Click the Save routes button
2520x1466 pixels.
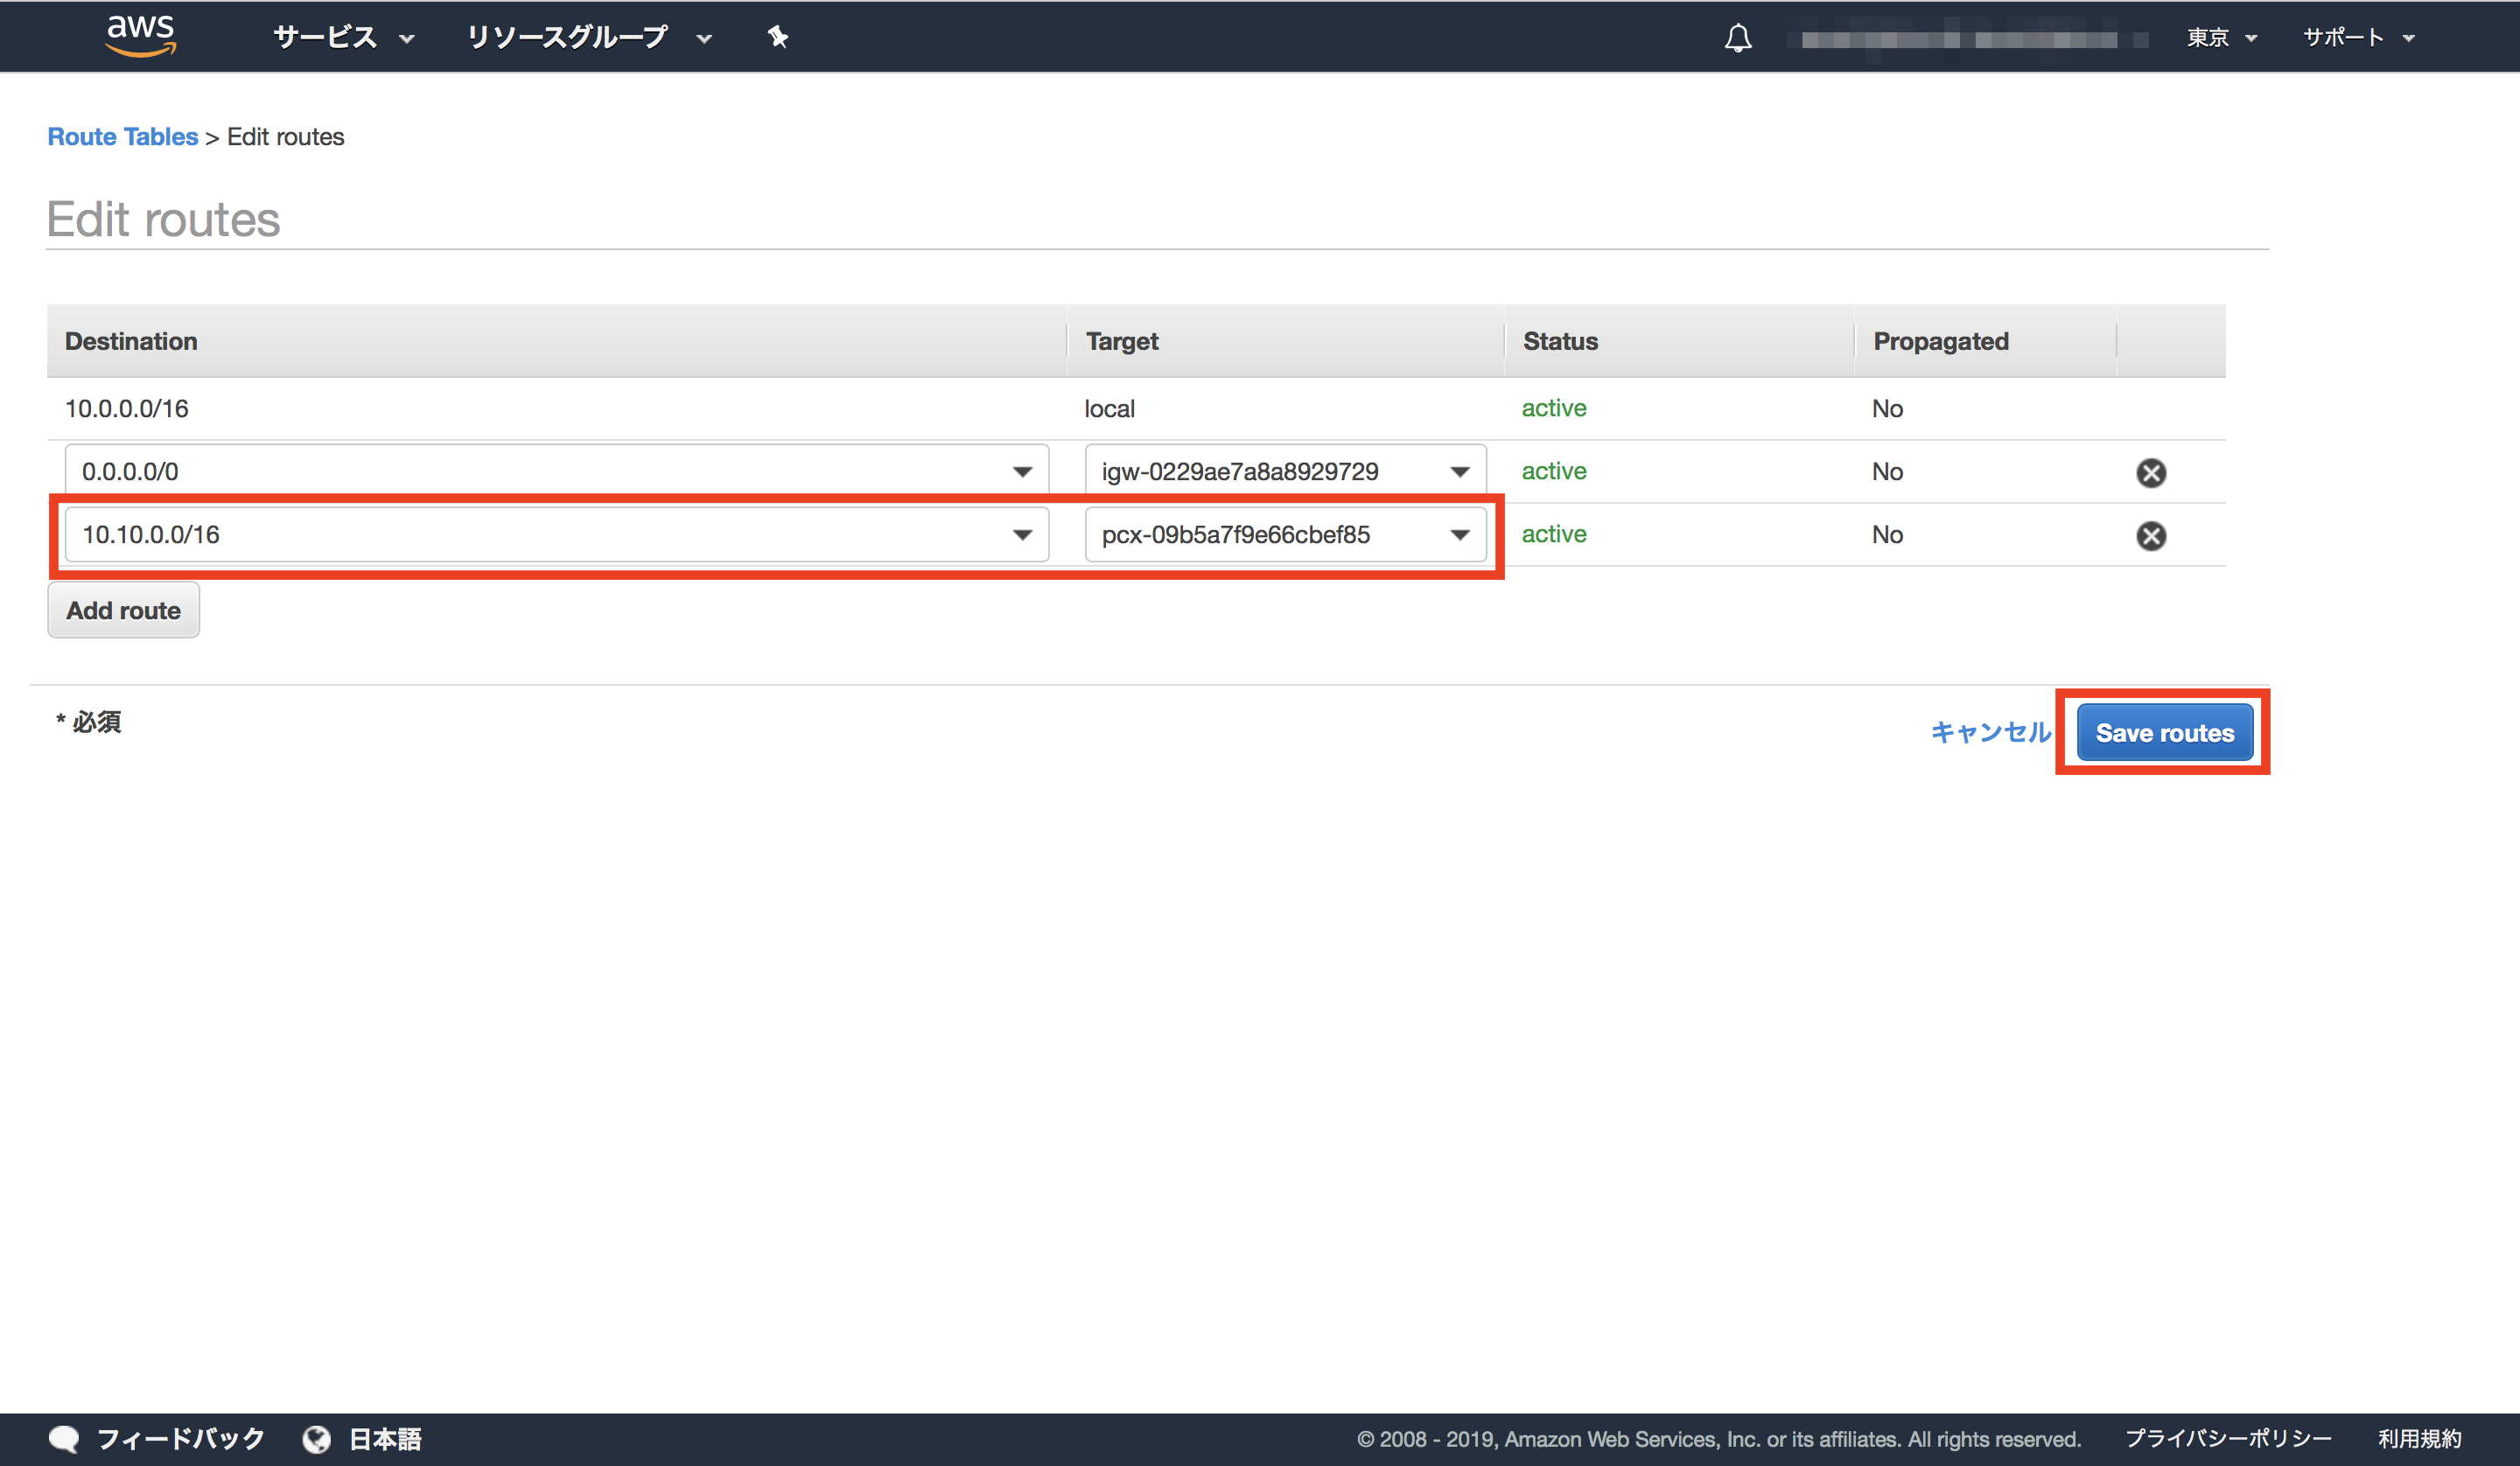[2164, 732]
